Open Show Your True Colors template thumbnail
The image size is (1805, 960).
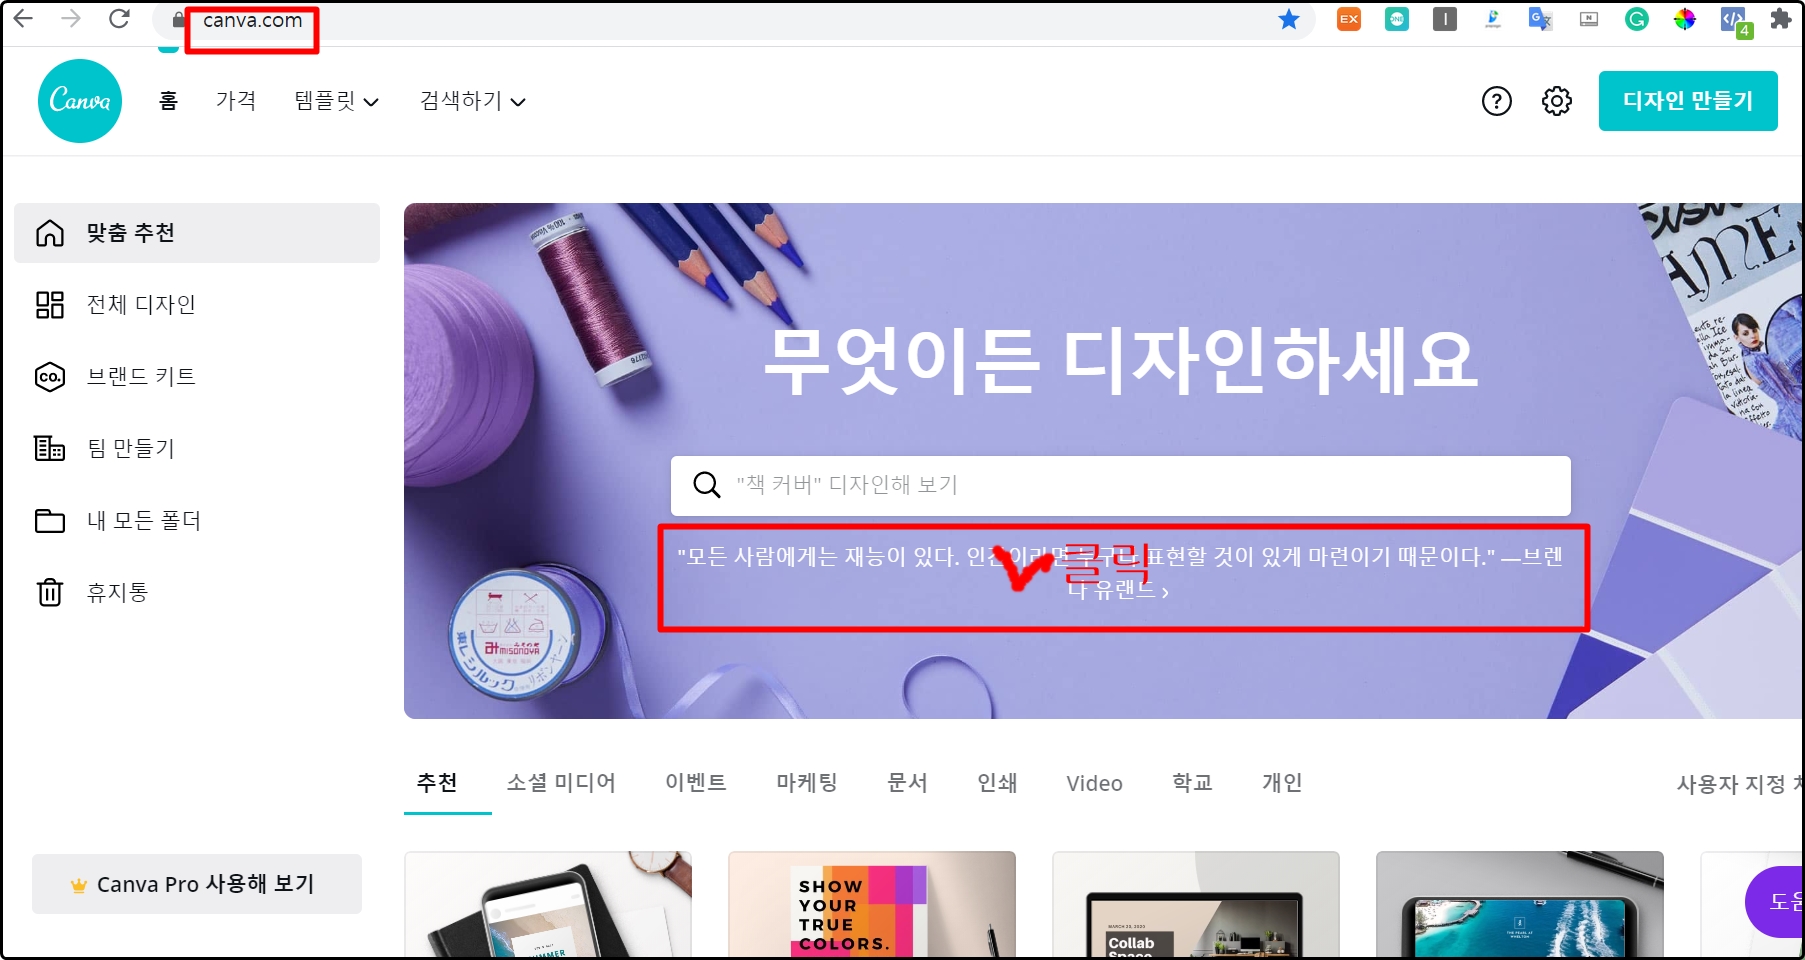click(x=872, y=904)
